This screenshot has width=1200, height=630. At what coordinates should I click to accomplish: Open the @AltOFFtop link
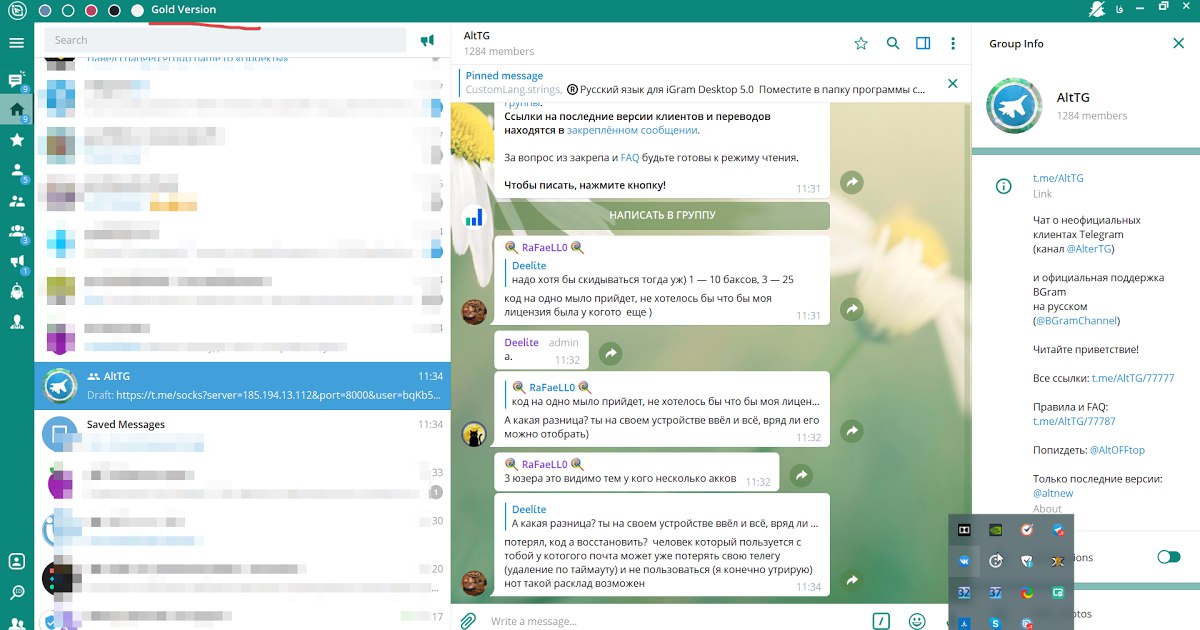click(x=1117, y=450)
